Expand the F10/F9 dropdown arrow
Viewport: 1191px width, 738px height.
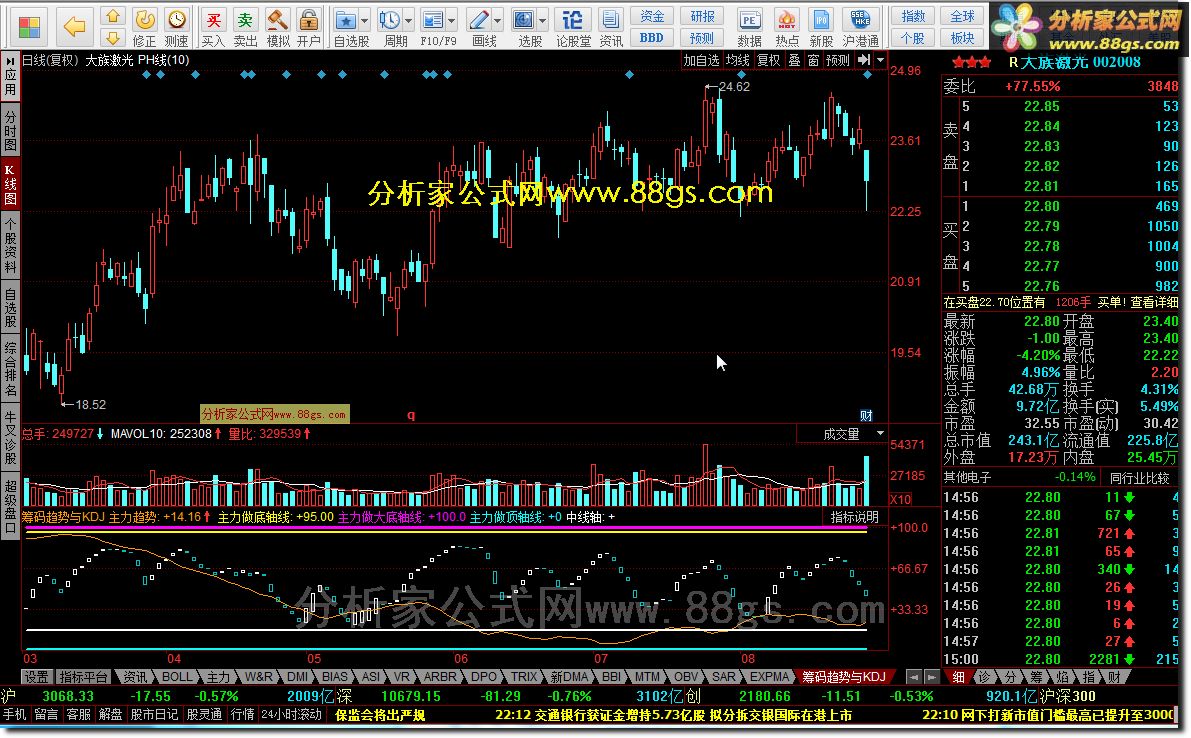[x=453, y=20]
